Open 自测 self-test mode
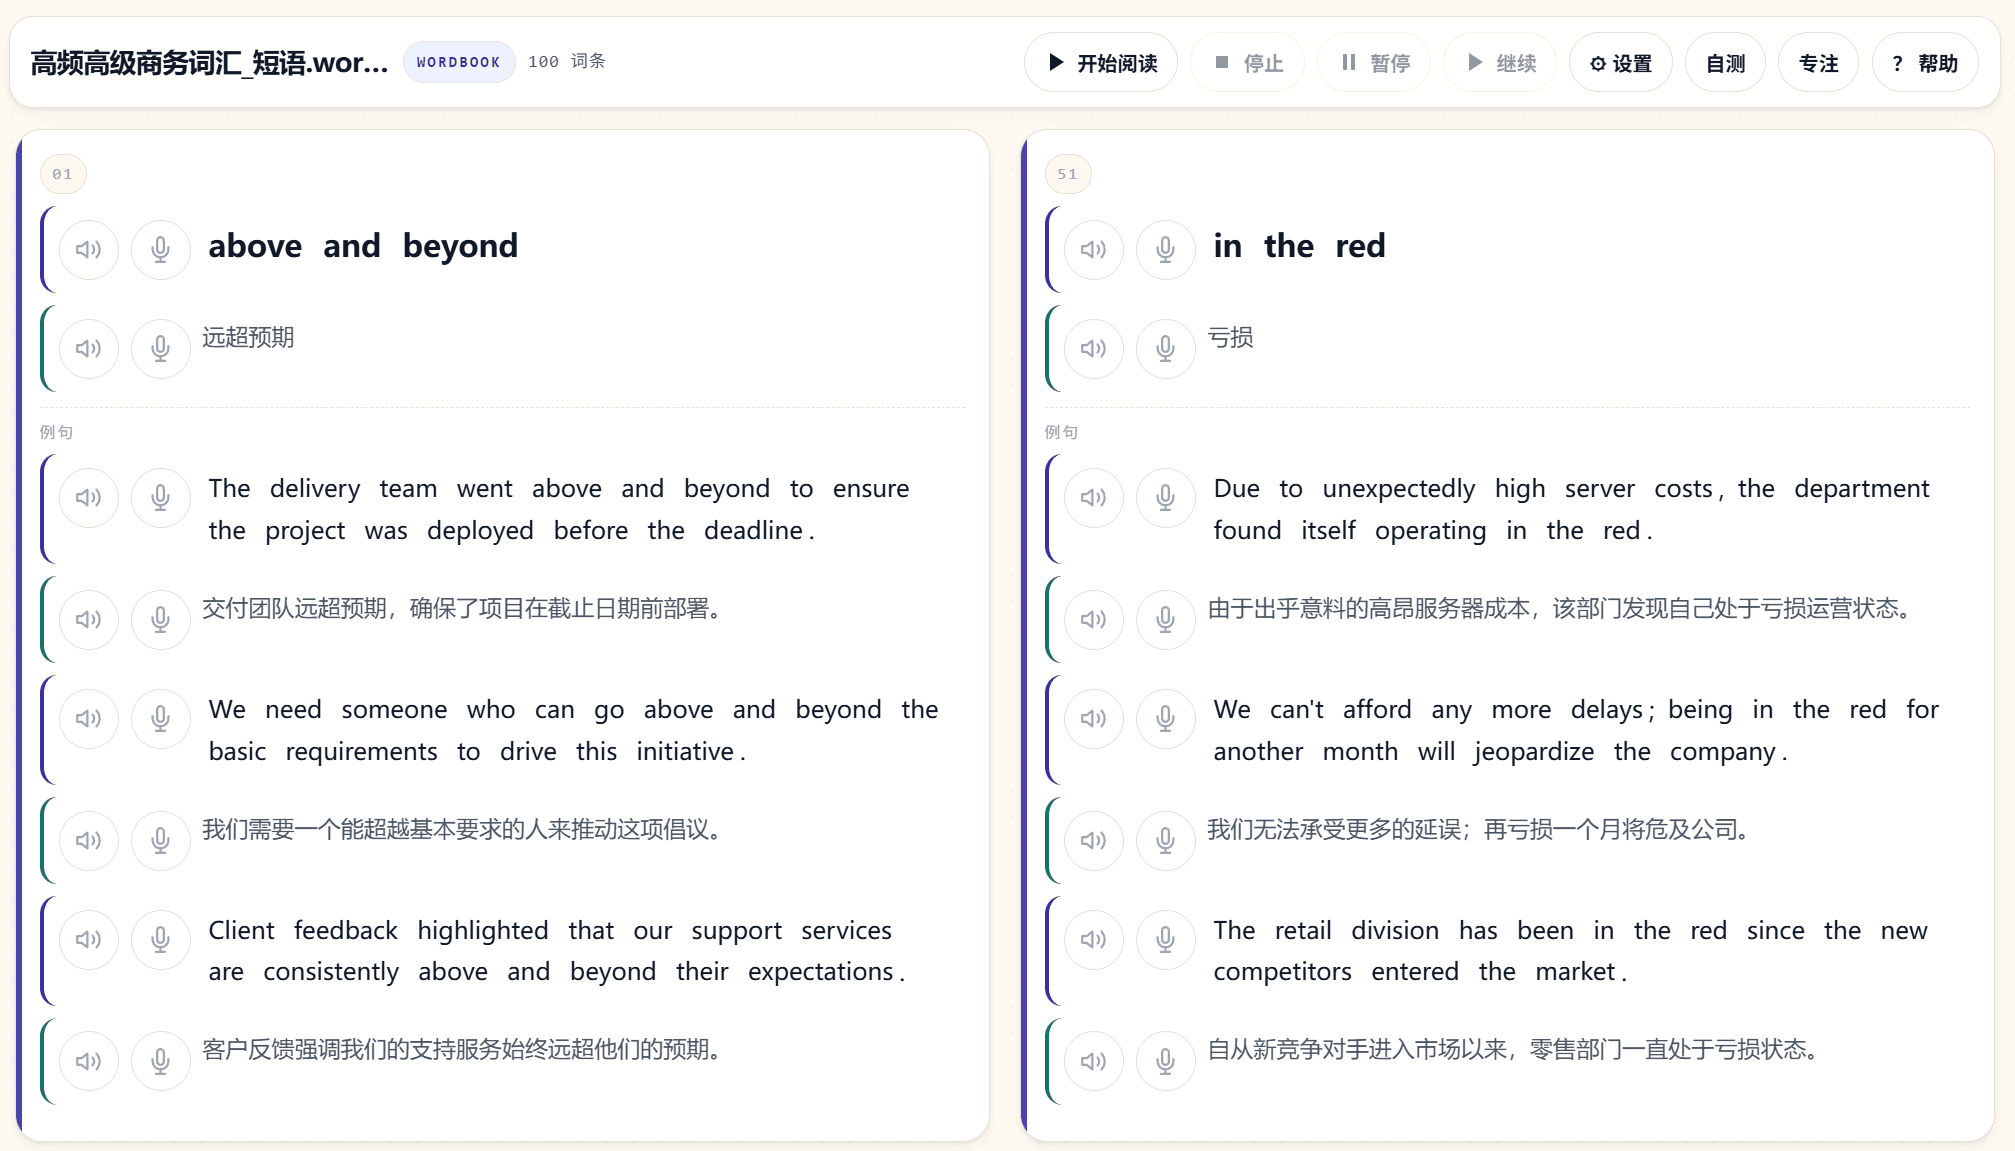The image size is (2015, 1151). (1725, 63)
